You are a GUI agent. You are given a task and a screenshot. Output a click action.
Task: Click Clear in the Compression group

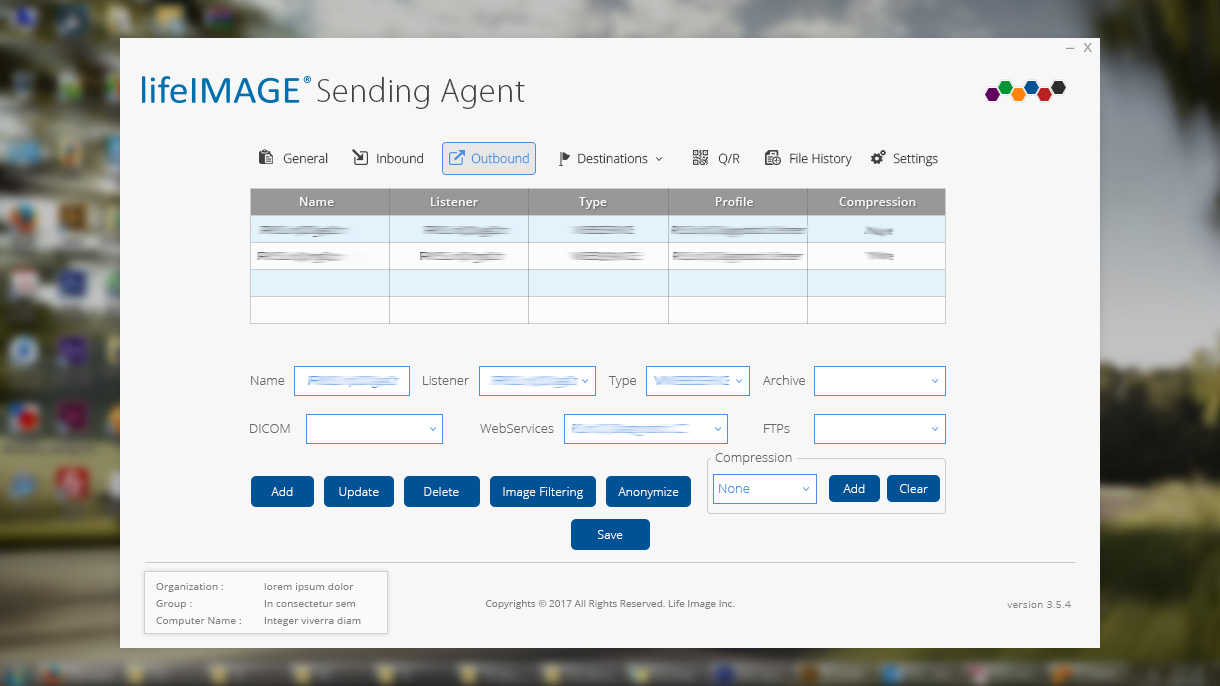(913, 489)
